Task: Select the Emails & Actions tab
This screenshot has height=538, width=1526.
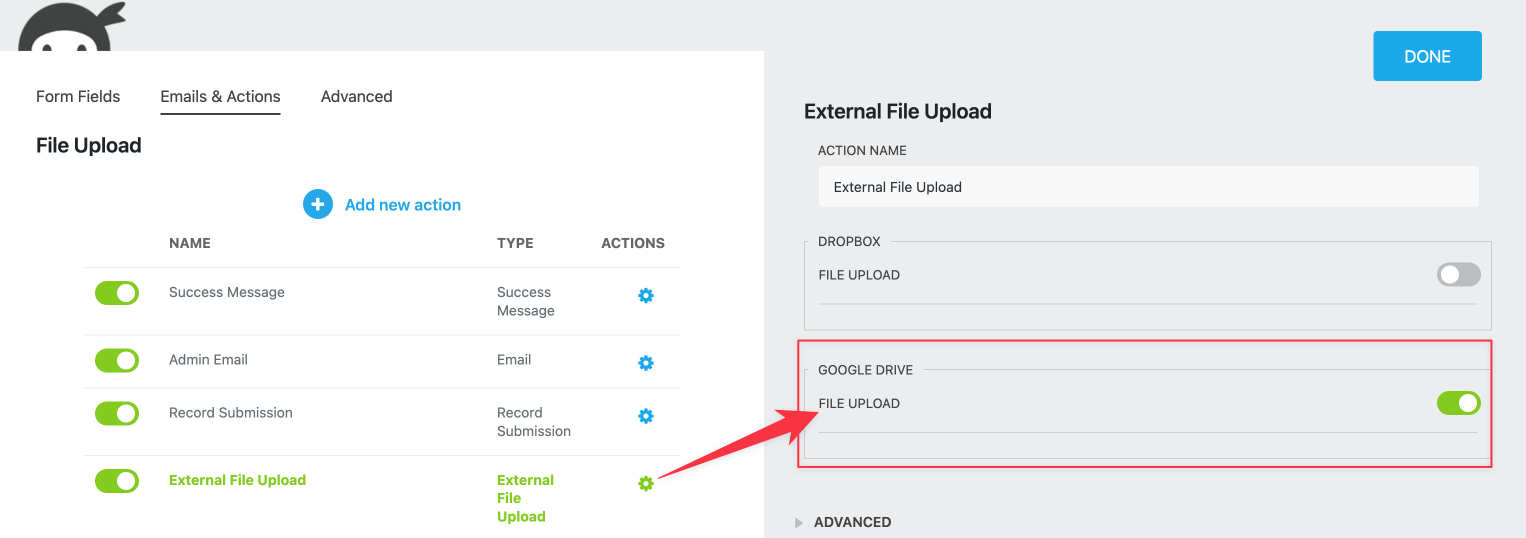Action: 220,97
